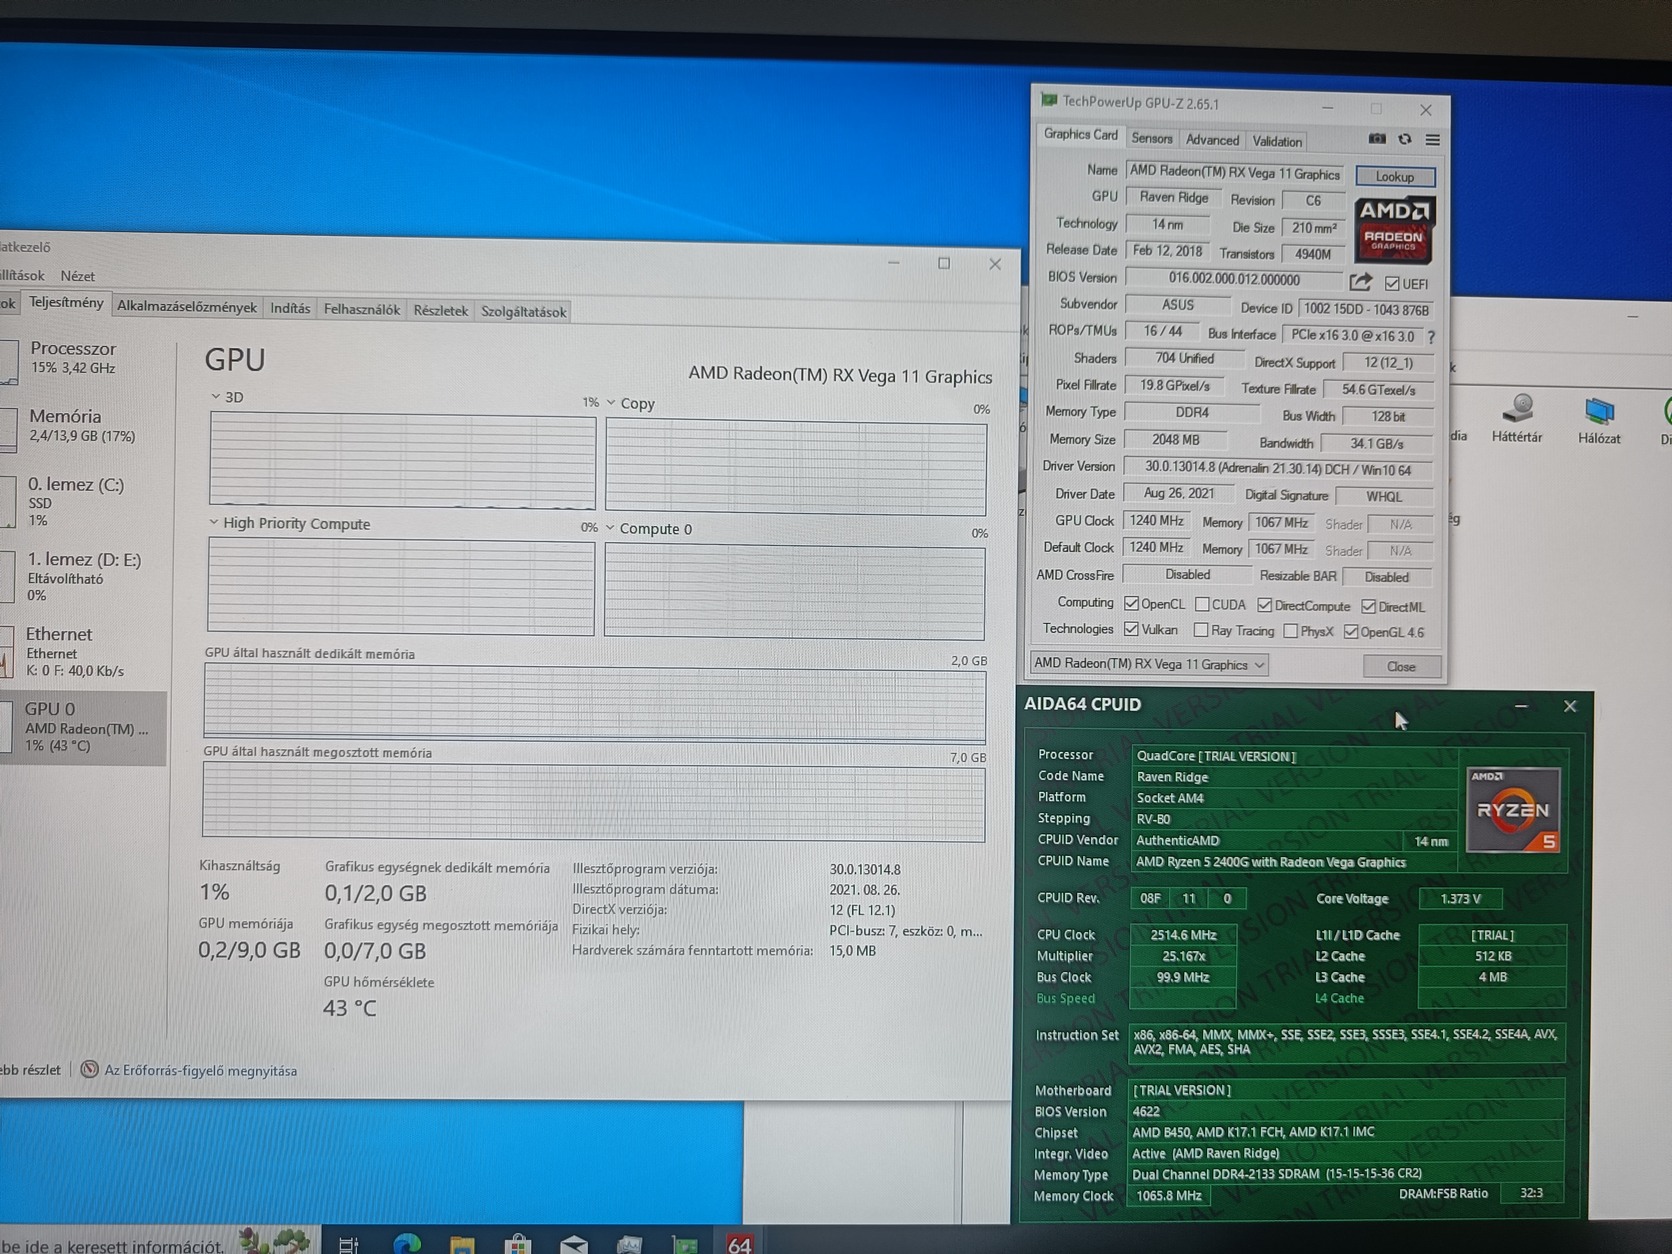Open Microsoft Store from the taskbar
Screen dimensions: 1672x1254
(x=518, y=1244)
